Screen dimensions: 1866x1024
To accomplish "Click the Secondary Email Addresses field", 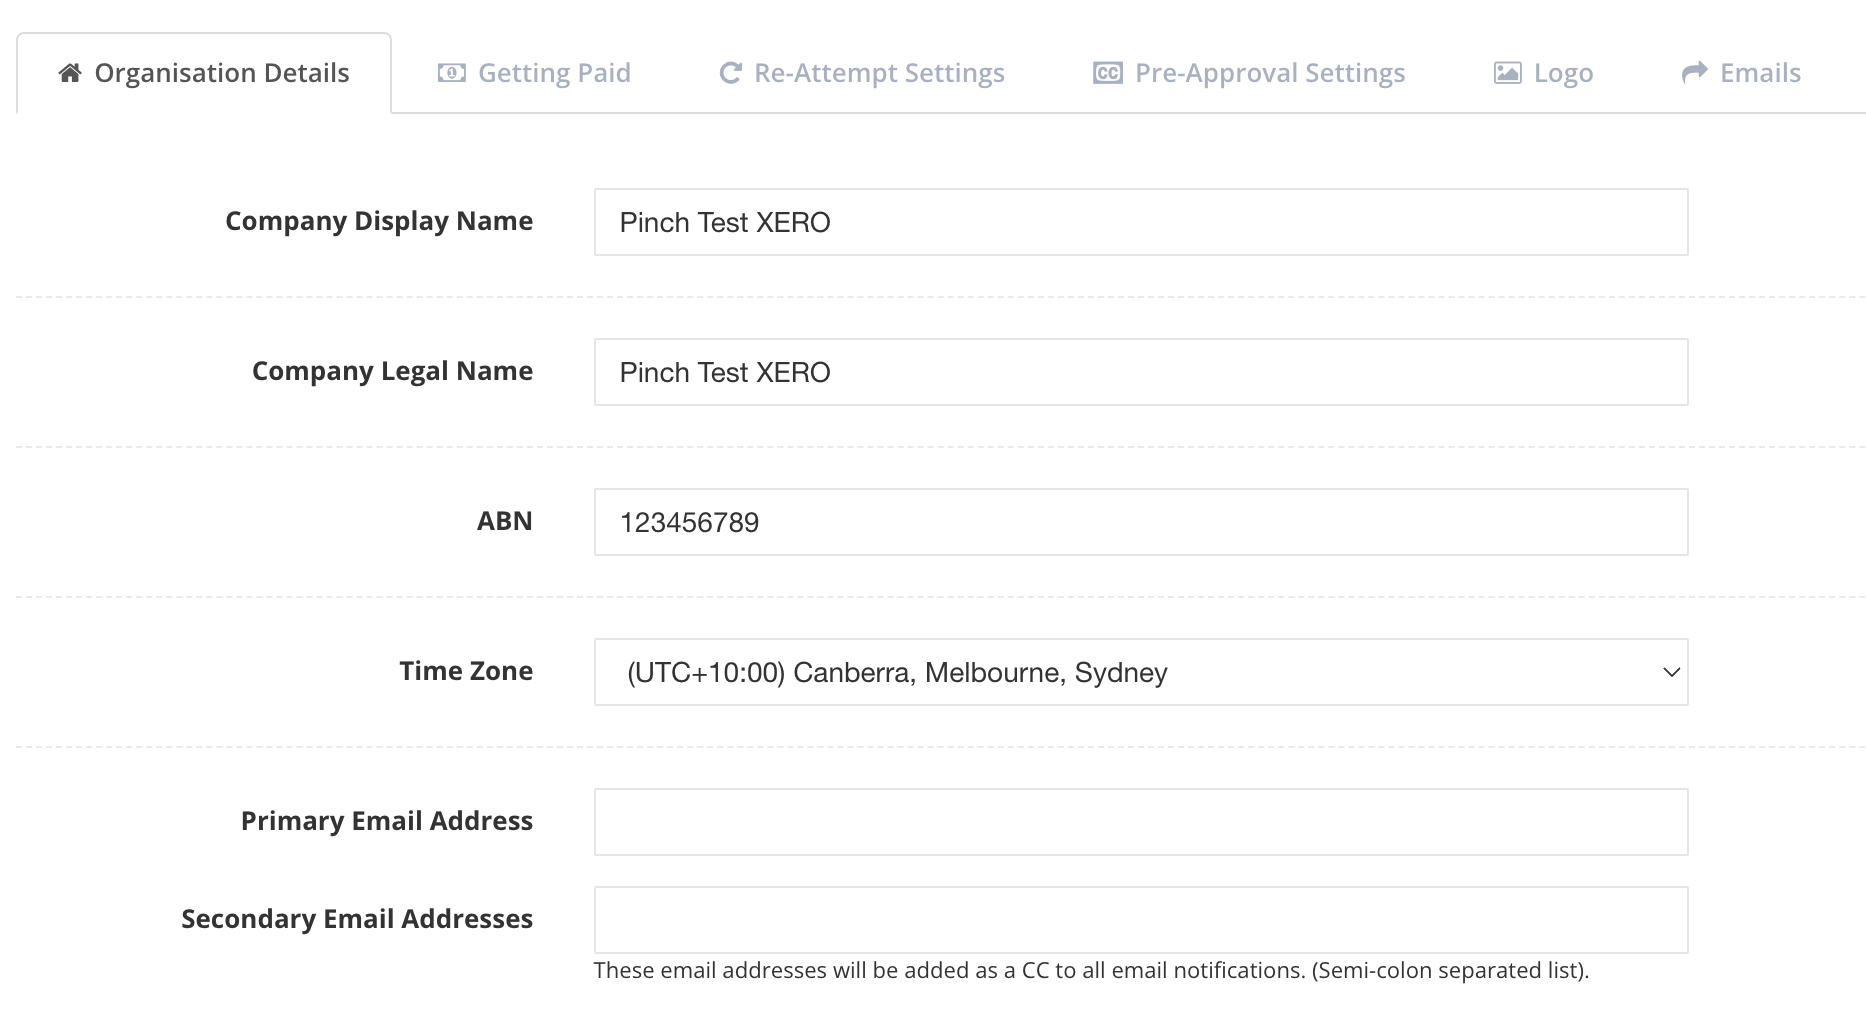I will click(1141, 920).
